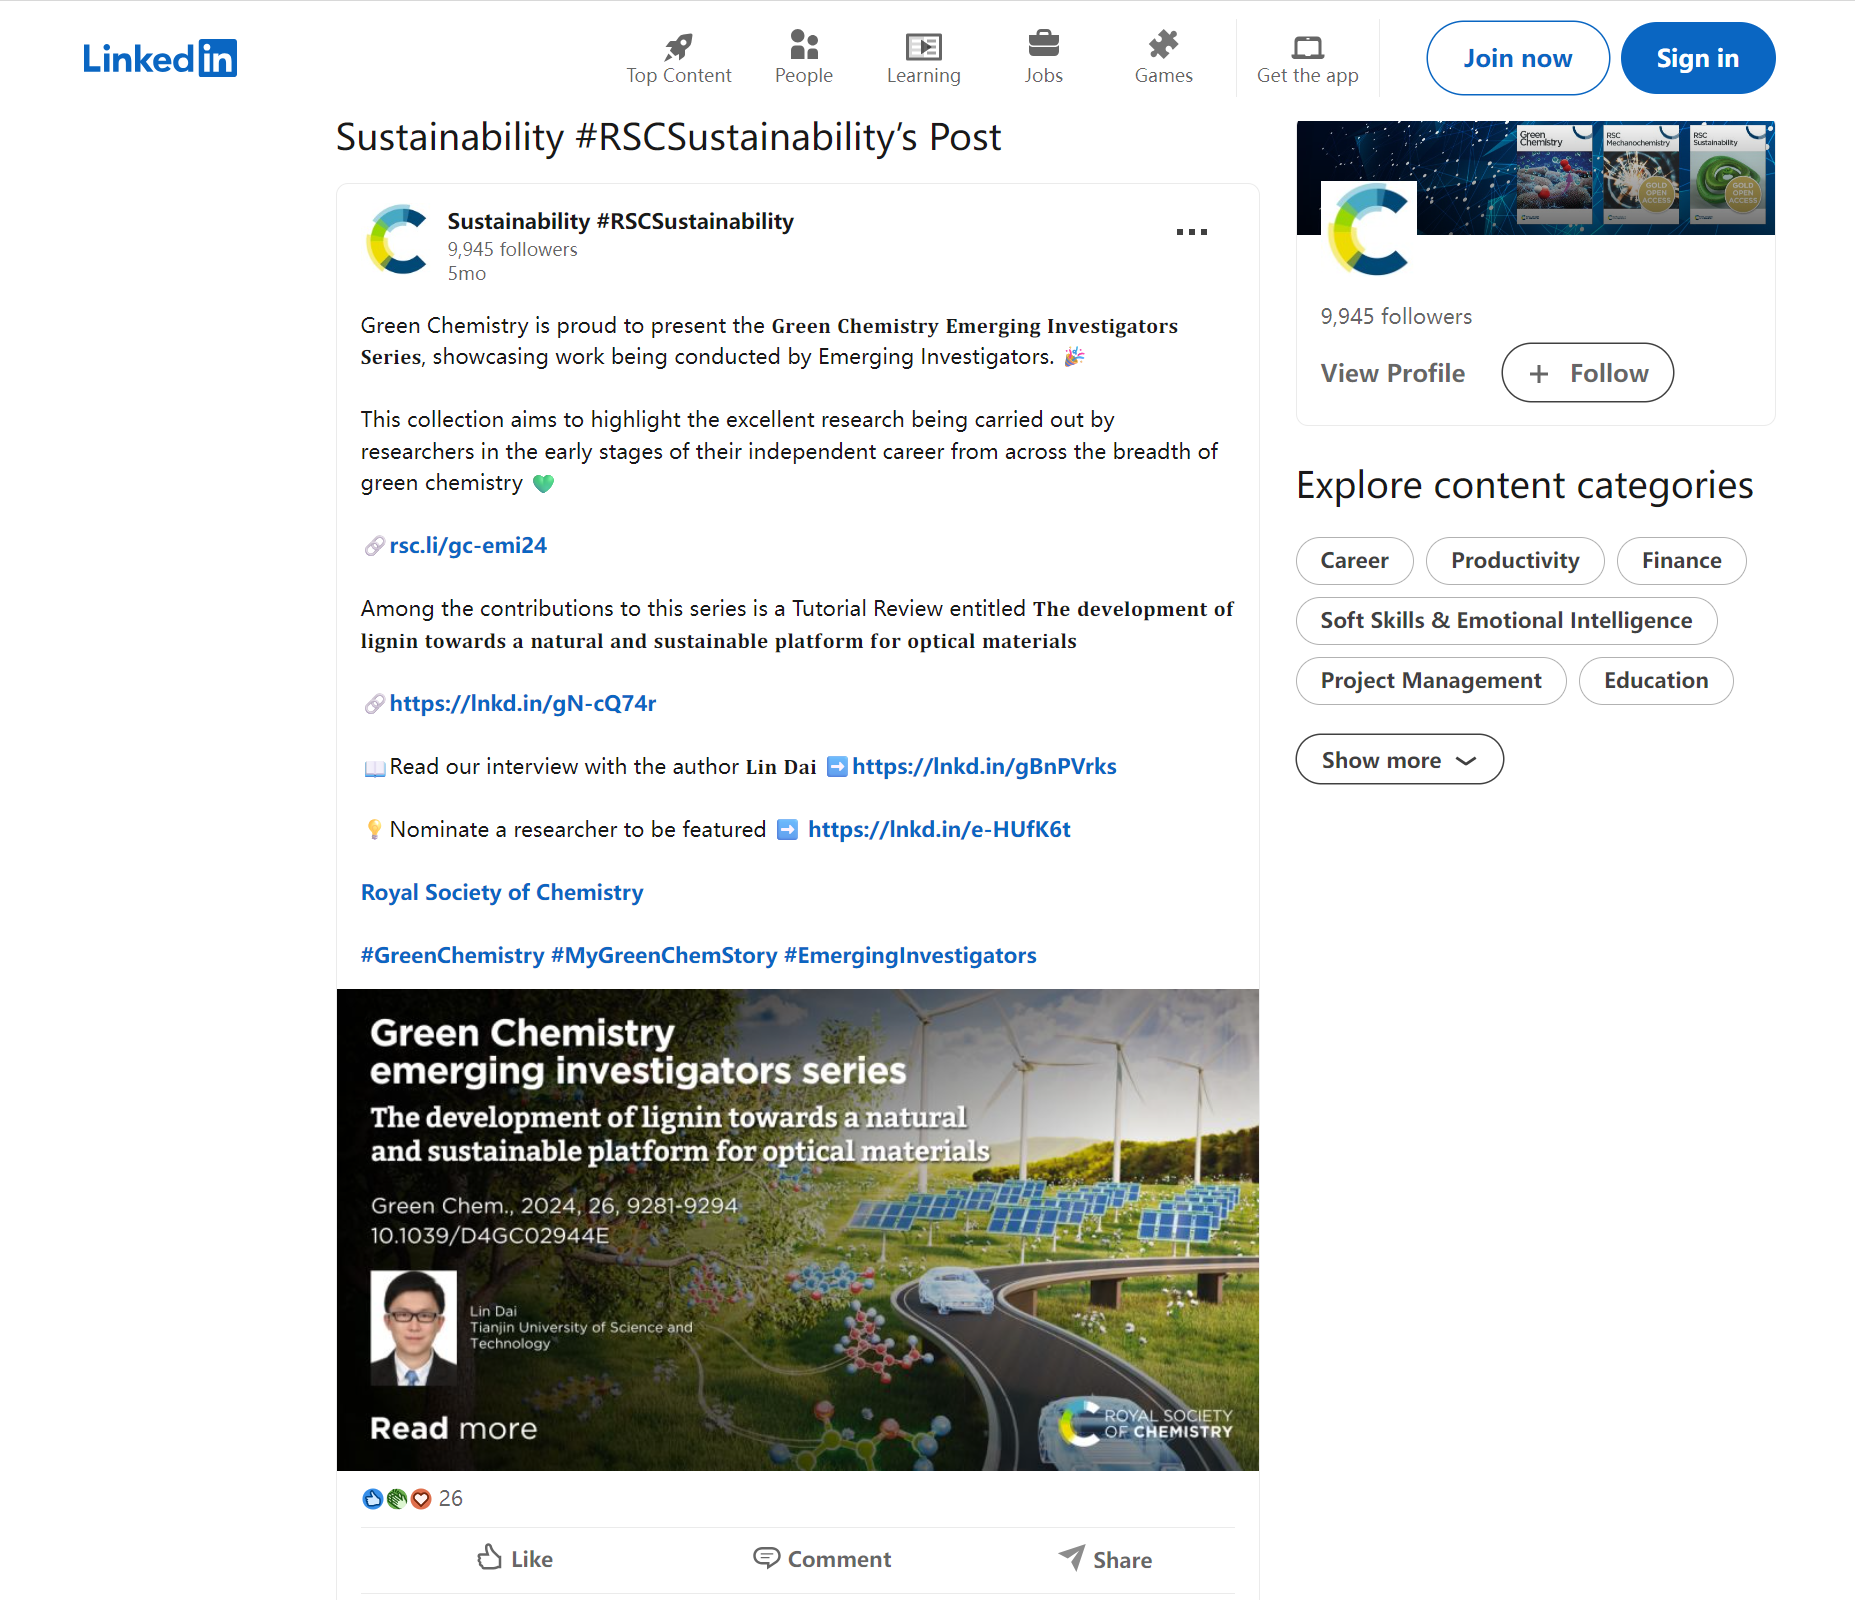This screenshot has height=1600, width=1855.
Task: Open the Jobs briefcase icon
Action: point(1043,45)
